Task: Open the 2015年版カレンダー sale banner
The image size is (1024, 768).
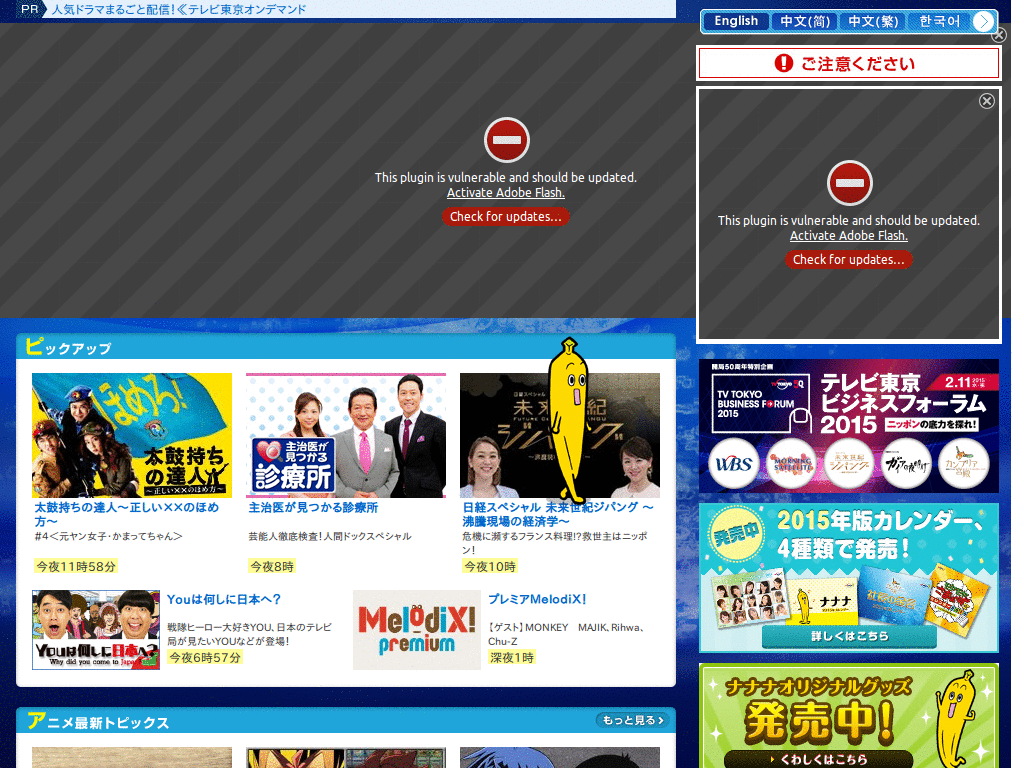Action: coord(848,577)
